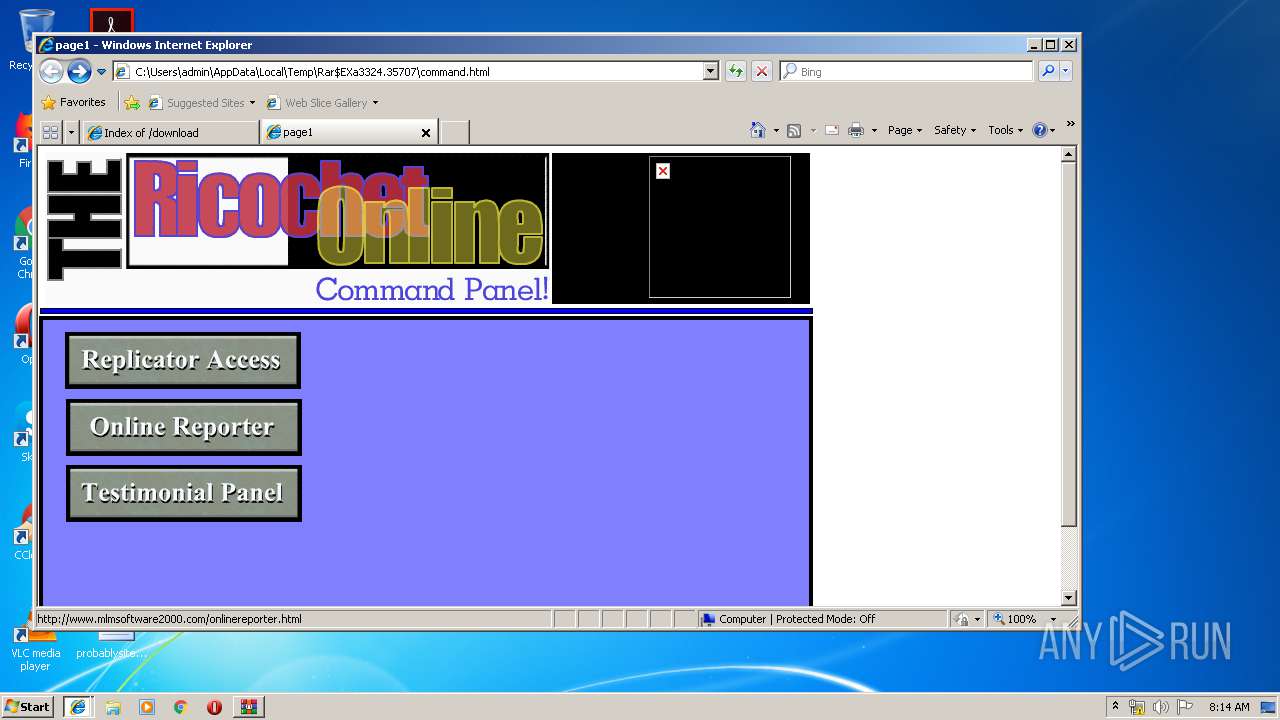Open Windows Explorer folder taskbar icon

[112, 706]
